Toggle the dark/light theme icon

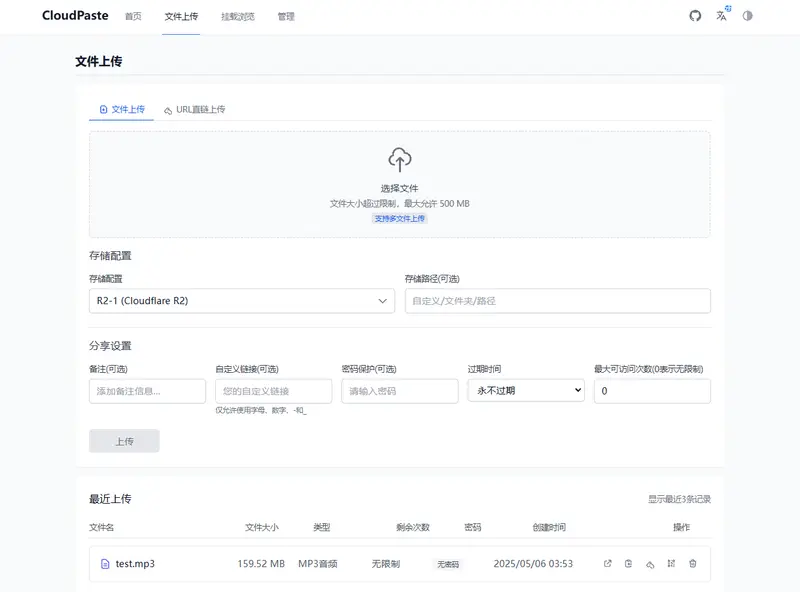pos(748,16)
